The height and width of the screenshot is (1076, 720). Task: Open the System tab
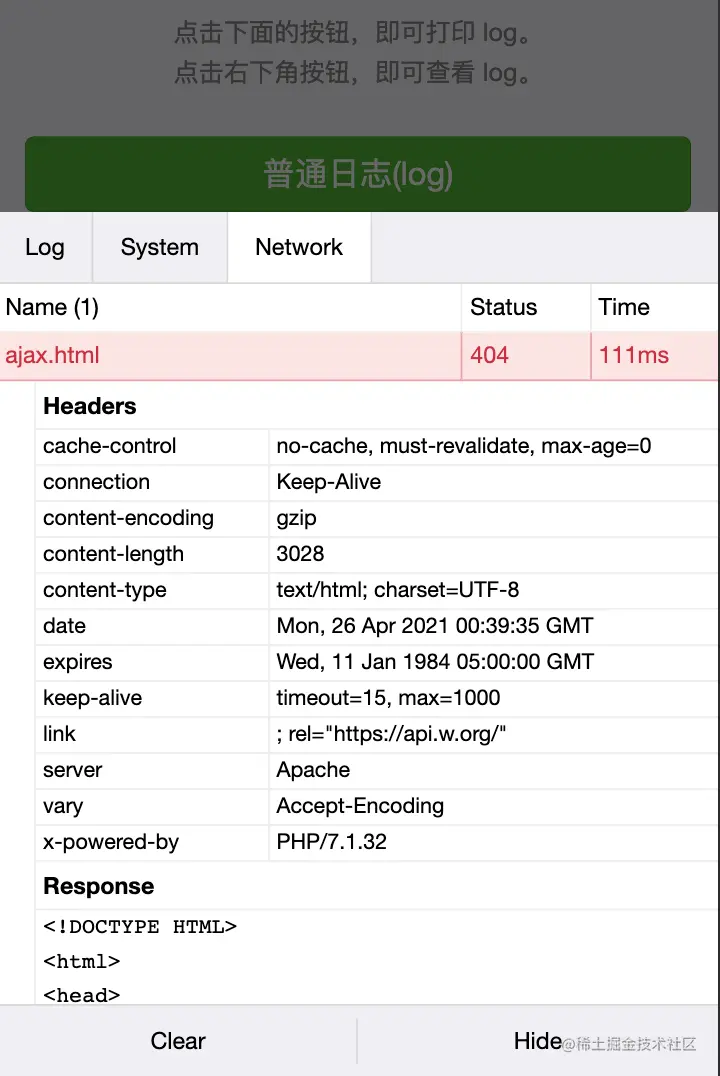(x=160, y=247)
